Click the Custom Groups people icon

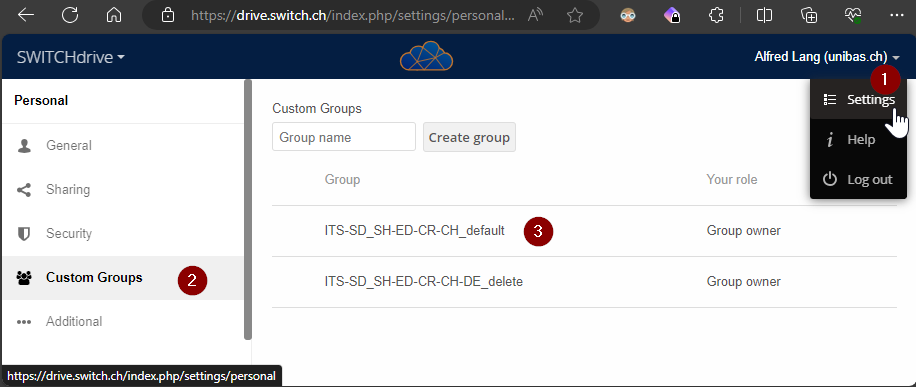(24, 278)
